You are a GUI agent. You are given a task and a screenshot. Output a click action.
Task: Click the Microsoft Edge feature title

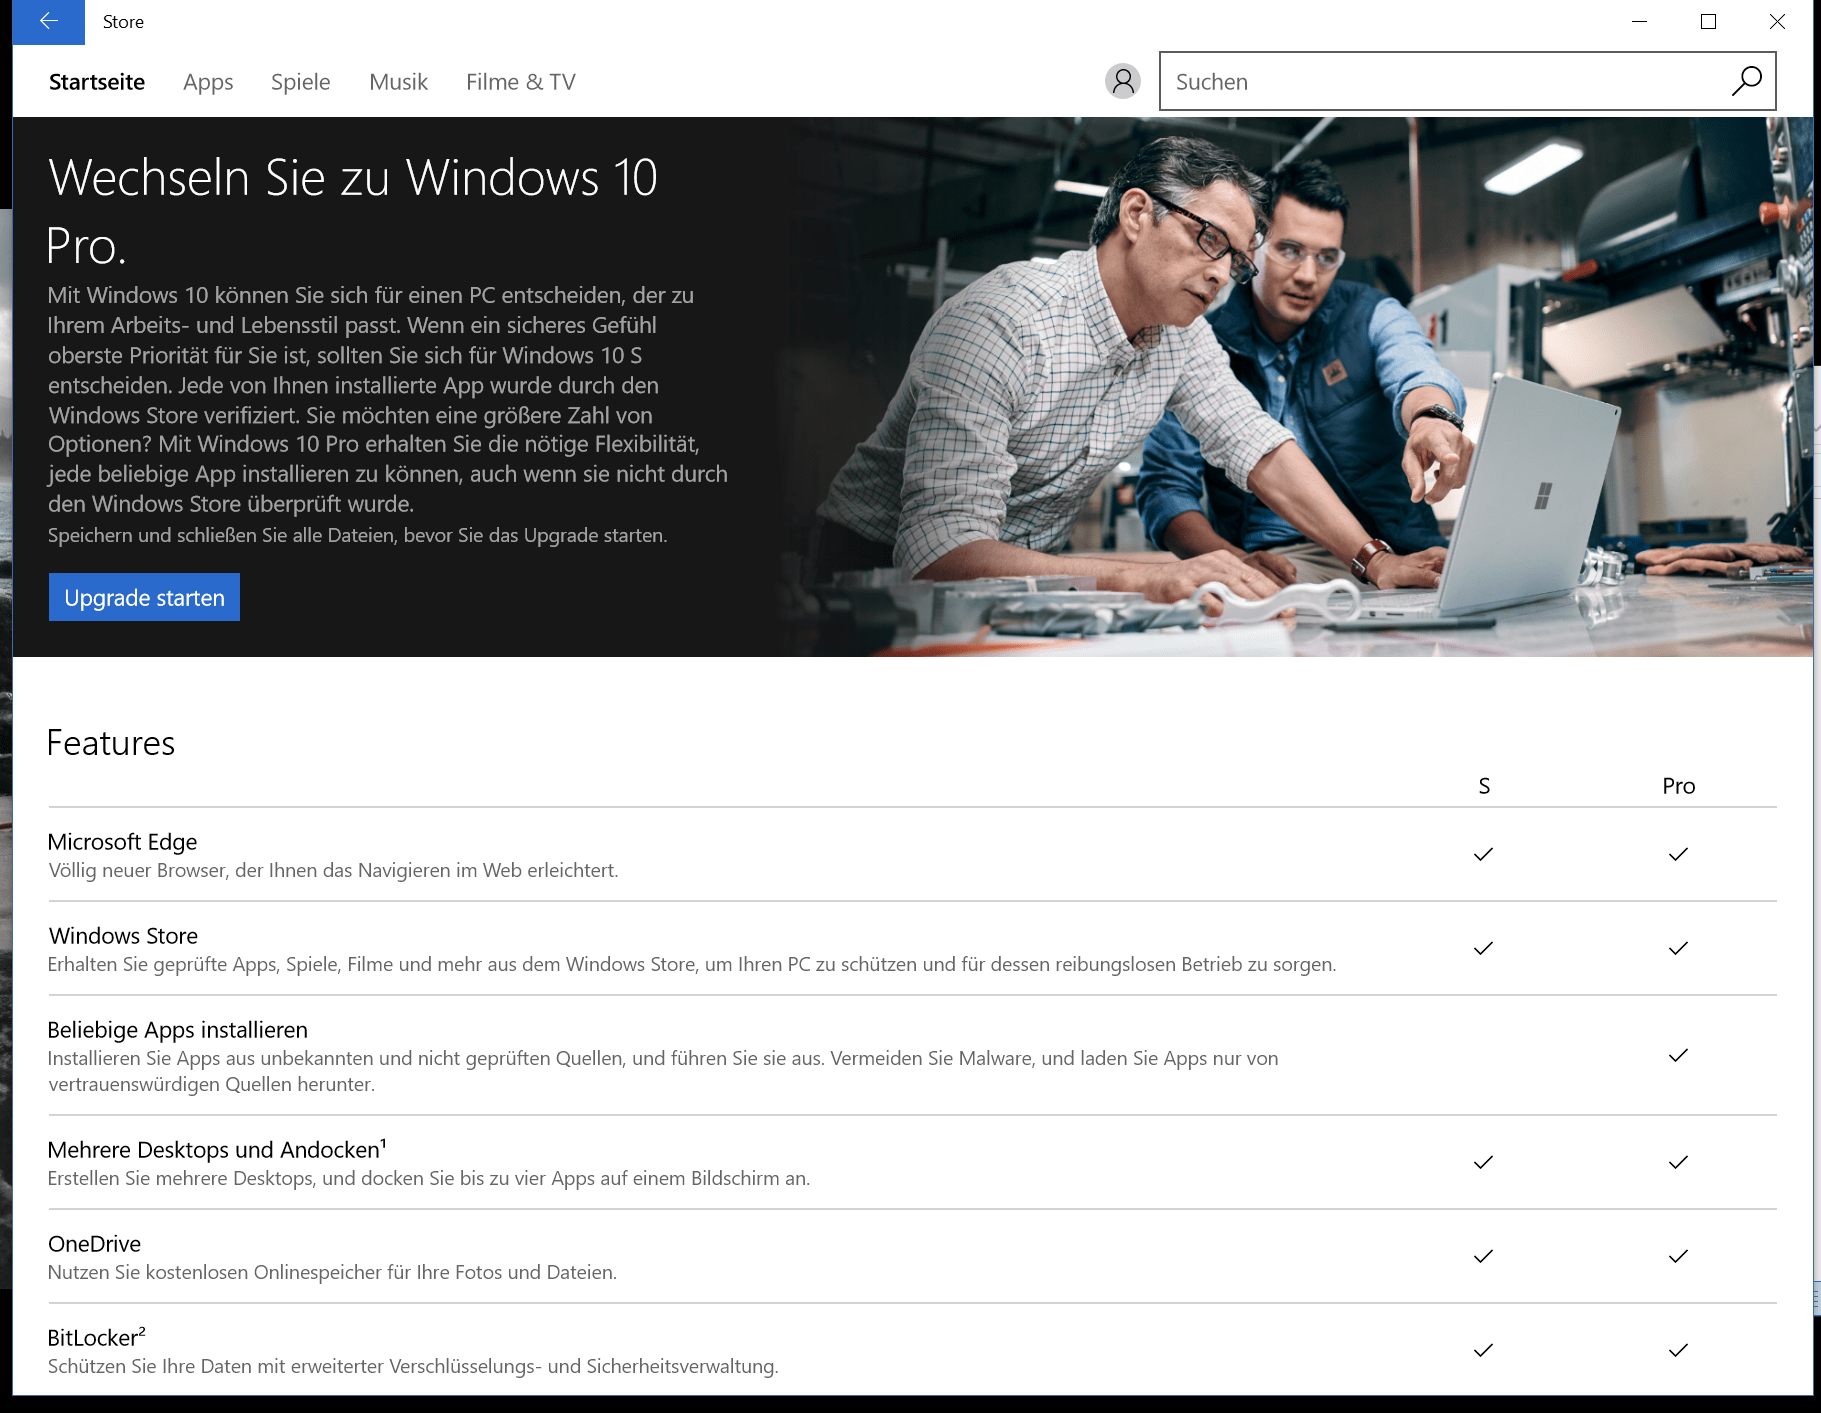122,842
